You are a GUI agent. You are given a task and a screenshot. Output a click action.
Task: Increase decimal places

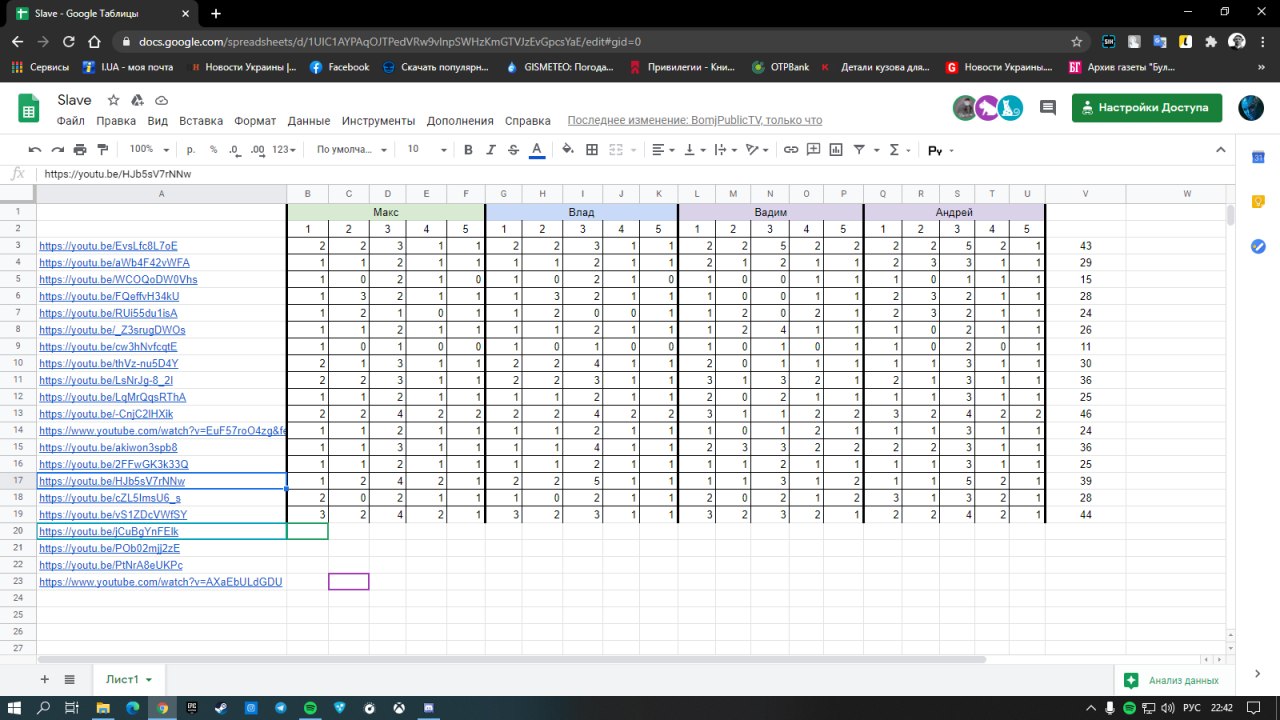pos(257,150)
